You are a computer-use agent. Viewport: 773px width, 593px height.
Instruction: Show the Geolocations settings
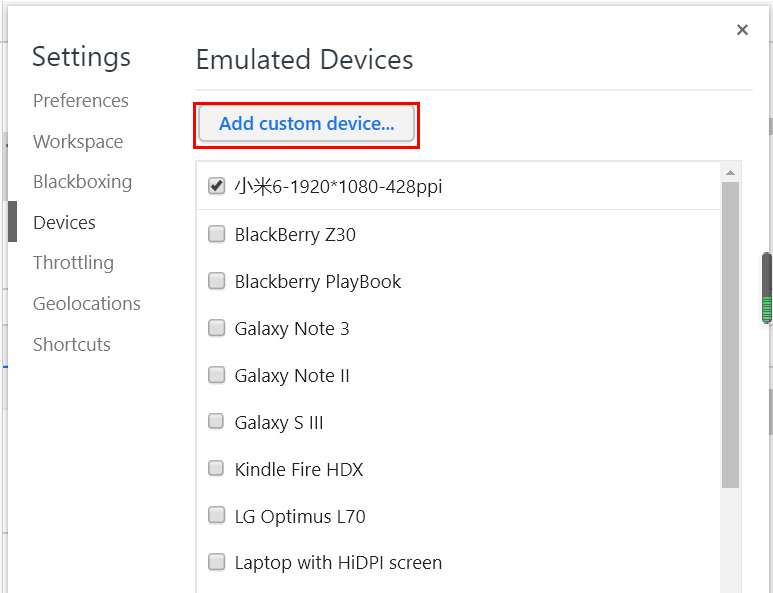tap(87, 304)
